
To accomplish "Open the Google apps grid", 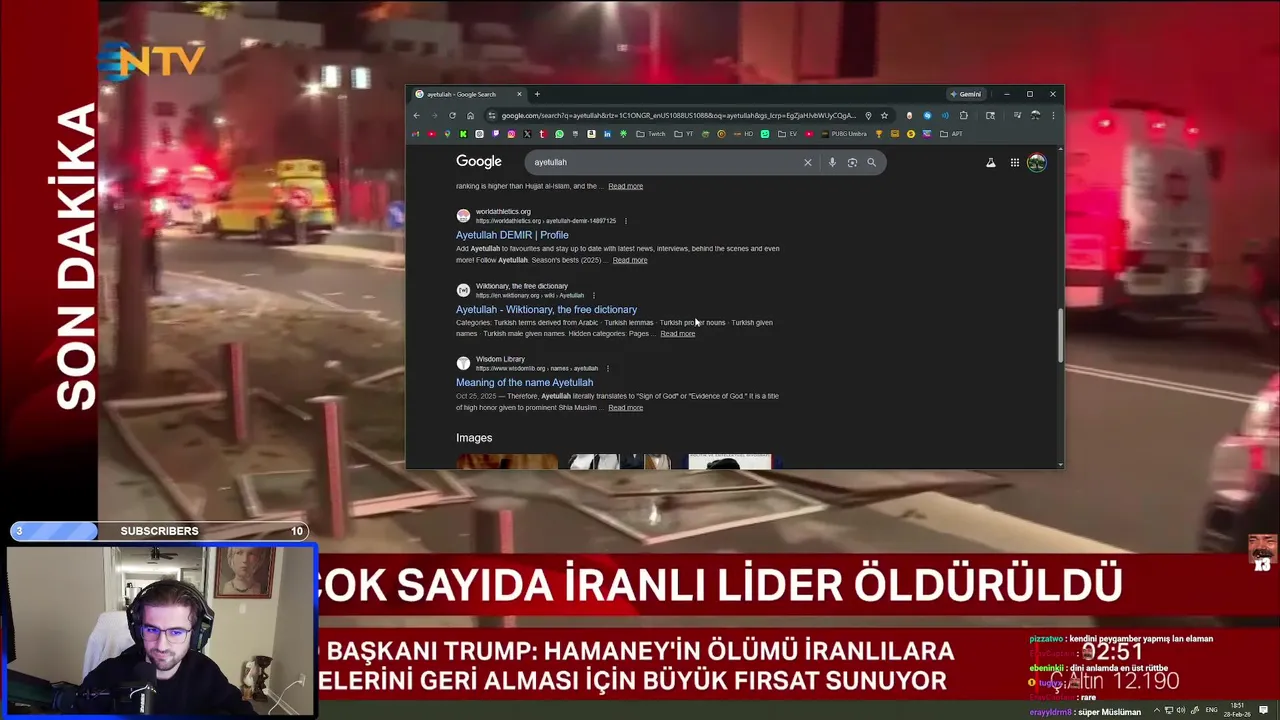I will (1014, 162).
